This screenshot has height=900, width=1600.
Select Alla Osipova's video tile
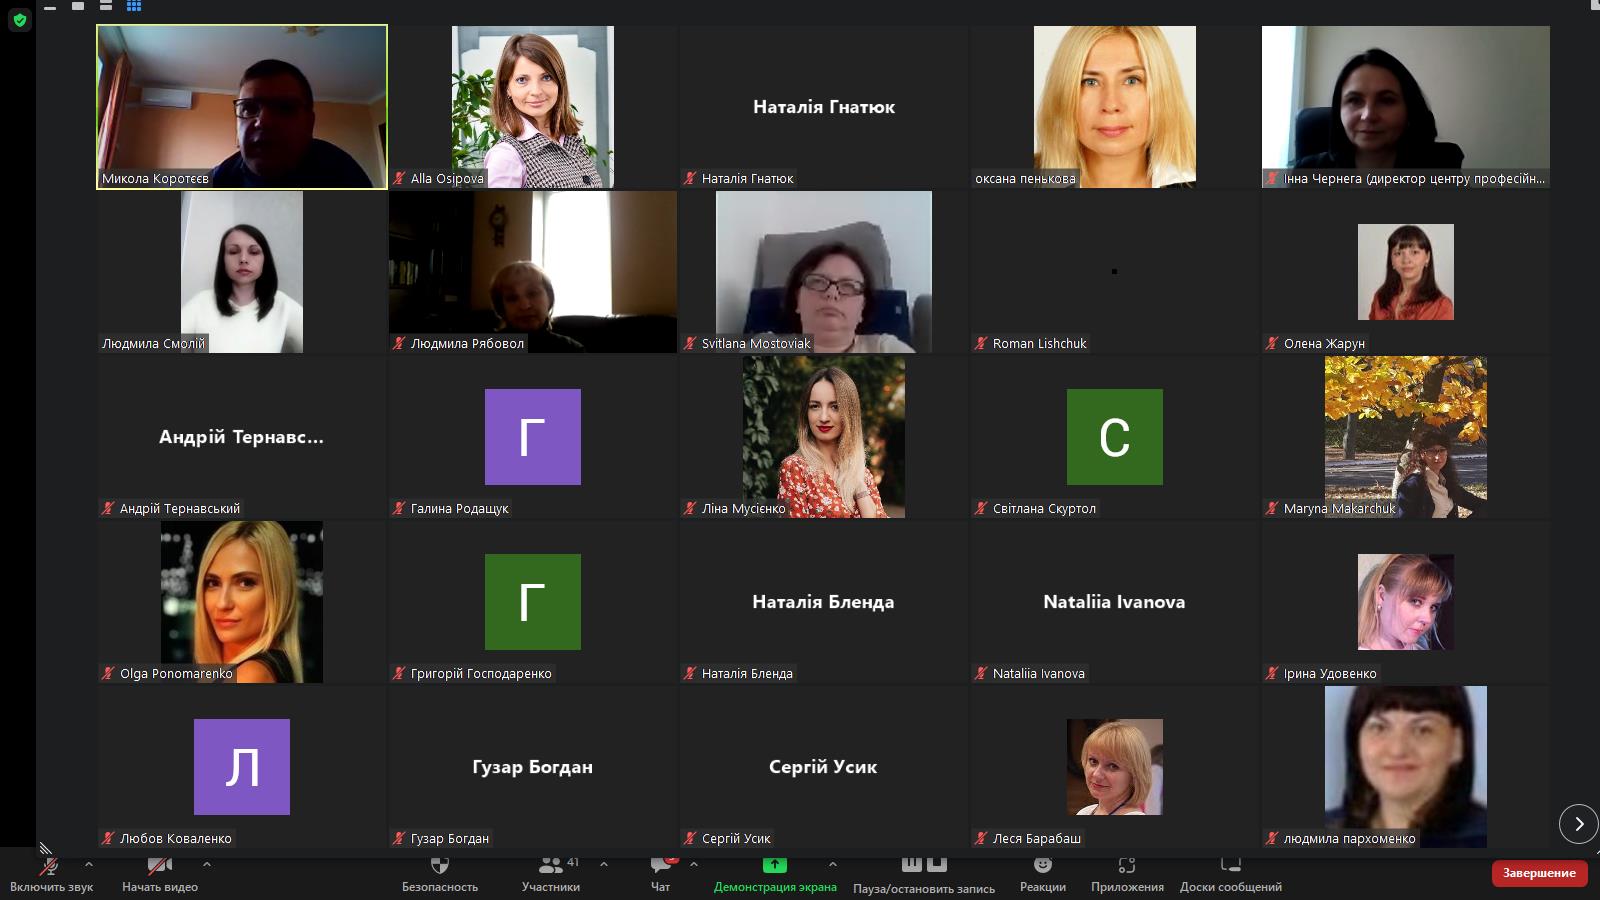533,107
